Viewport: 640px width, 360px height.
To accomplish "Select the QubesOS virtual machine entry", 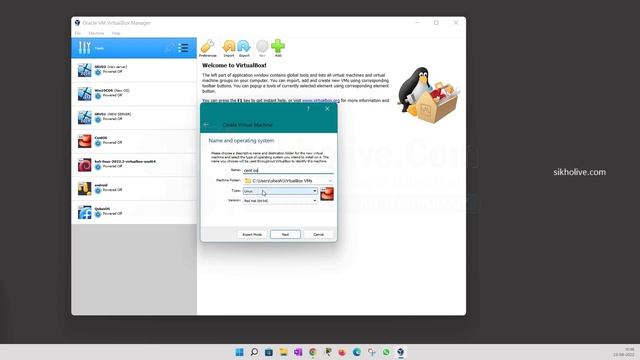I will pos(134,212).
